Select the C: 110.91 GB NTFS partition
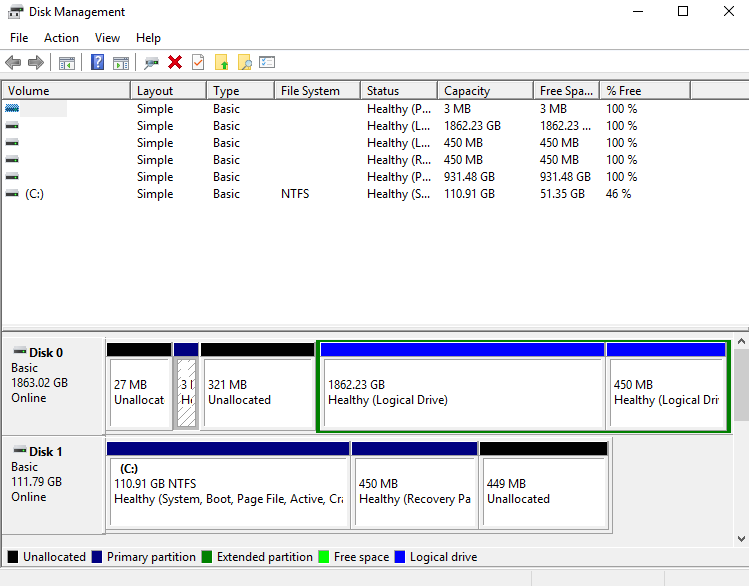 (228, 485)
